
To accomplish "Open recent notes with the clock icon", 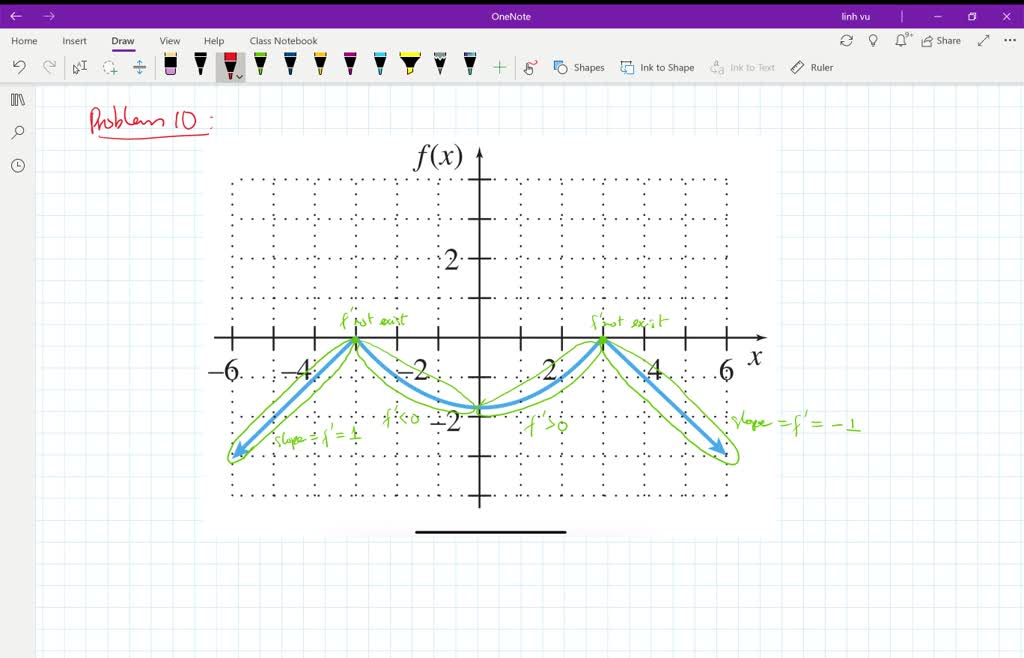I will tap(17, 165).
